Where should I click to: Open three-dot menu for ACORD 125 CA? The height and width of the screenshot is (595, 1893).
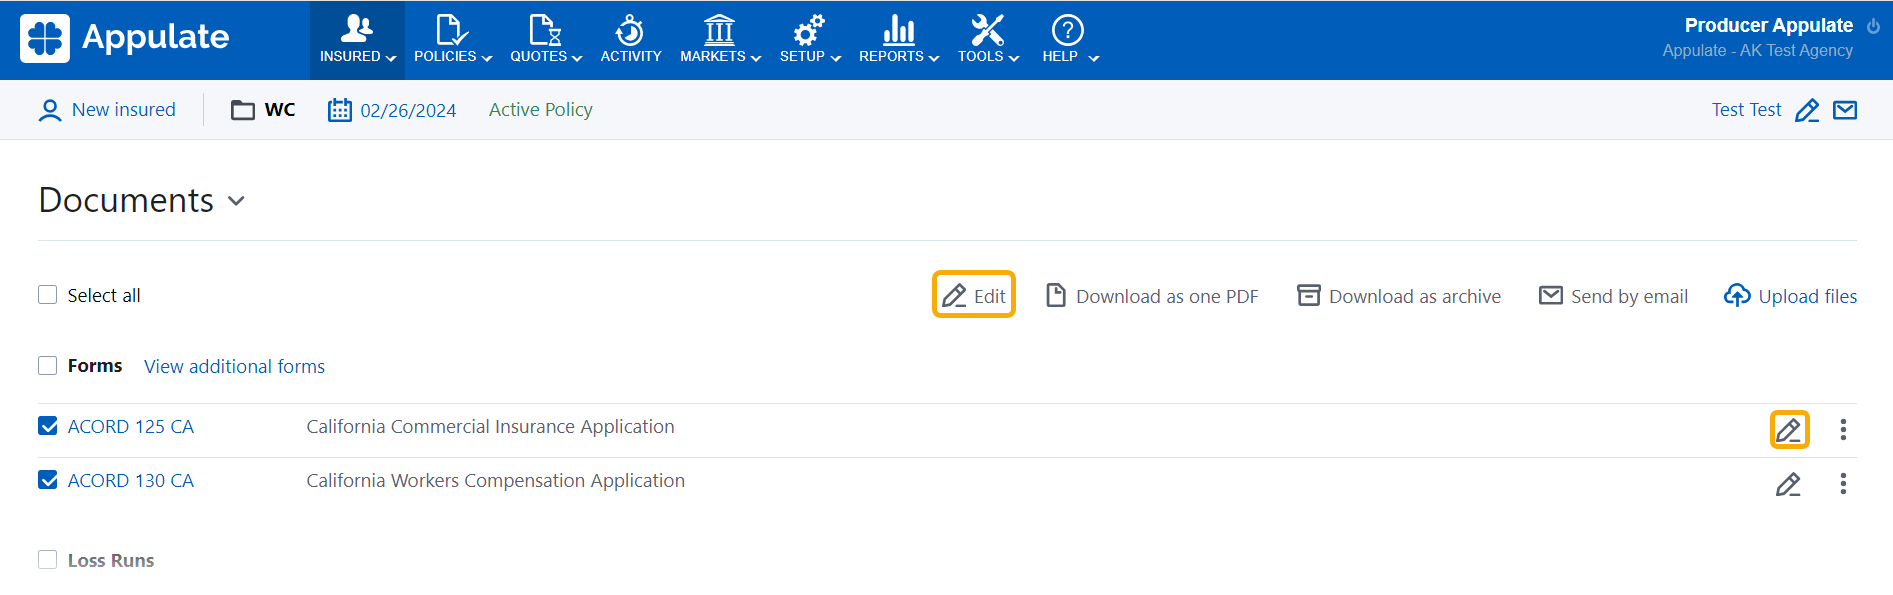coord(1843,430)
